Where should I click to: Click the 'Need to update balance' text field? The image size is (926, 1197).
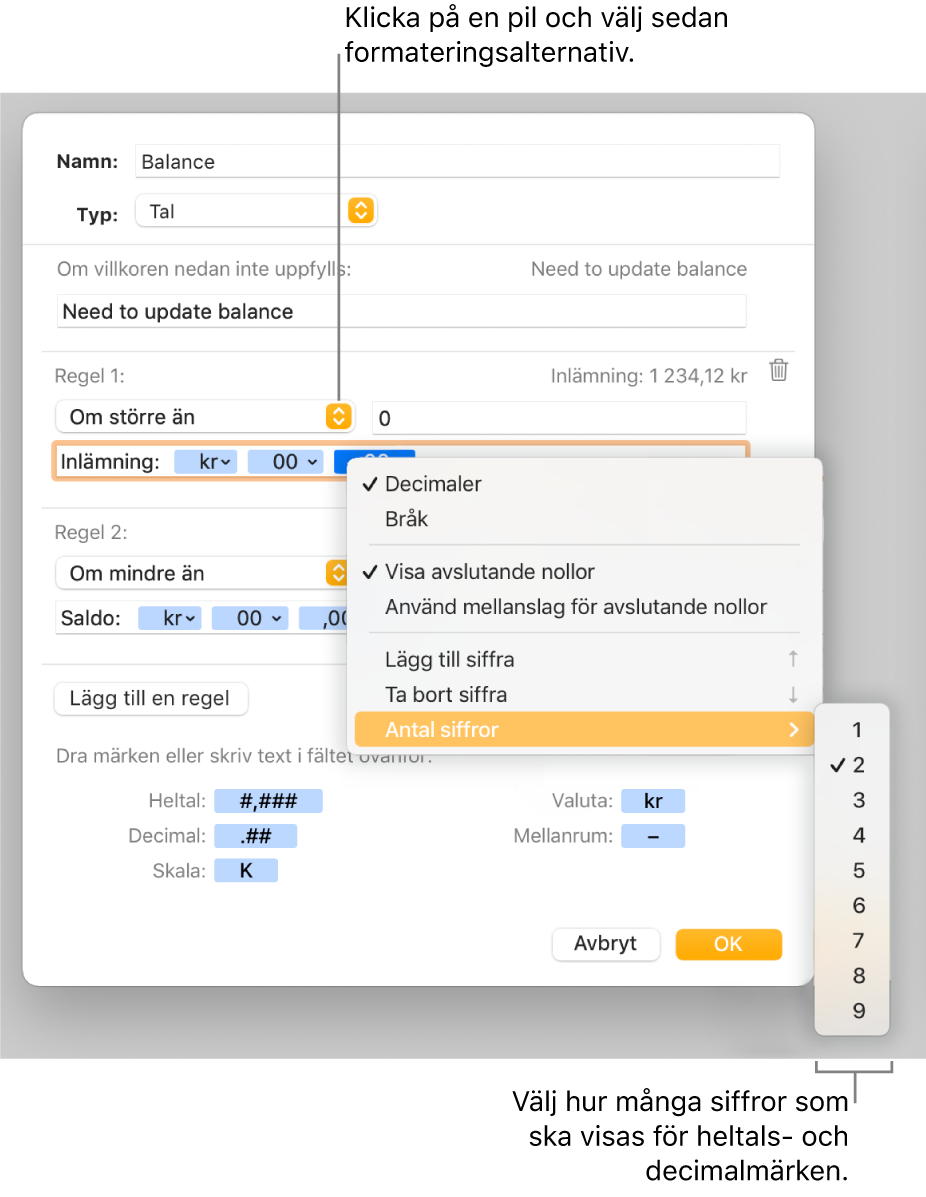pos(401,311)
